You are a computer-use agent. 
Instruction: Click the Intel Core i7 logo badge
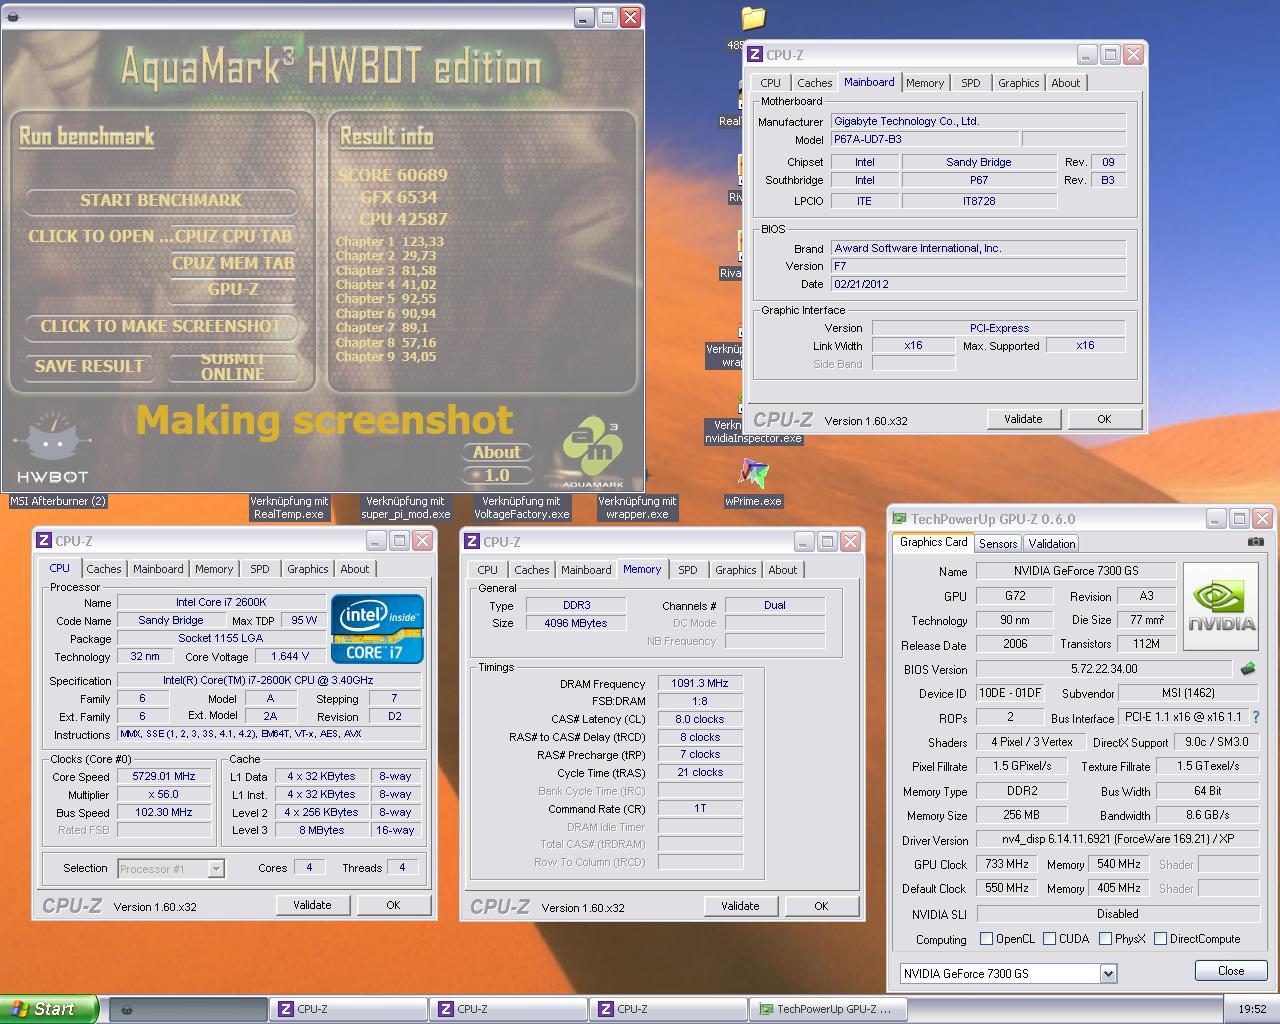(378, 629)
